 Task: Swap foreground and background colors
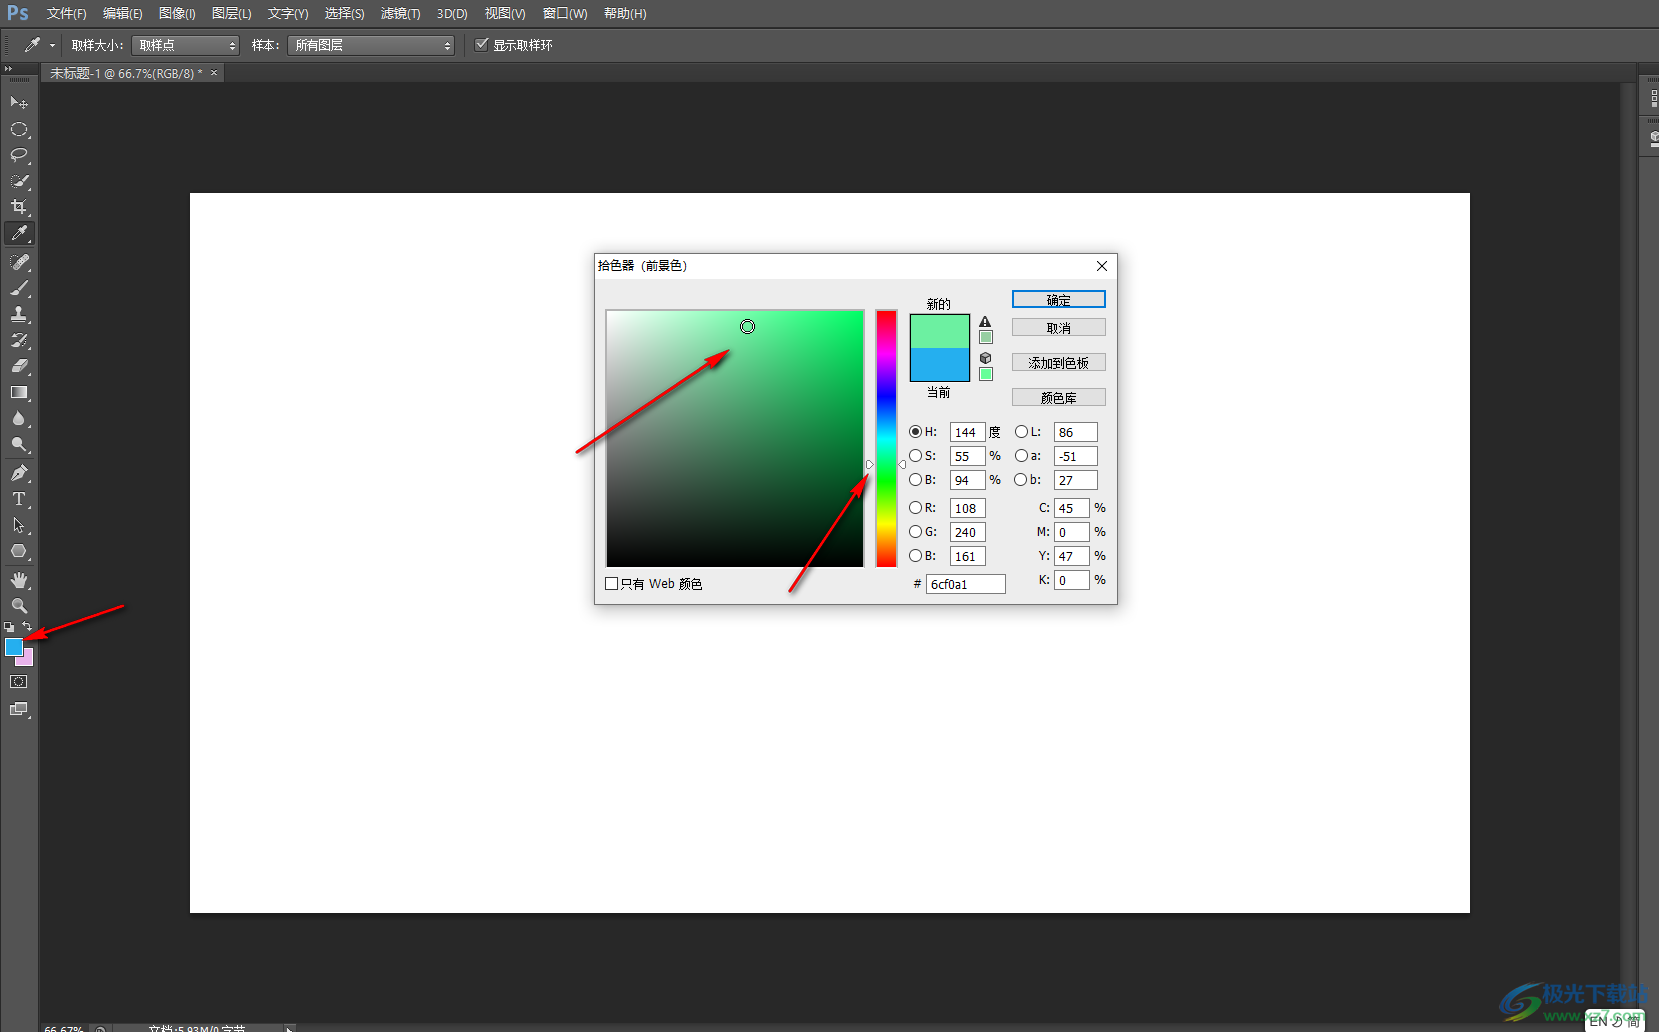(27, 627)
